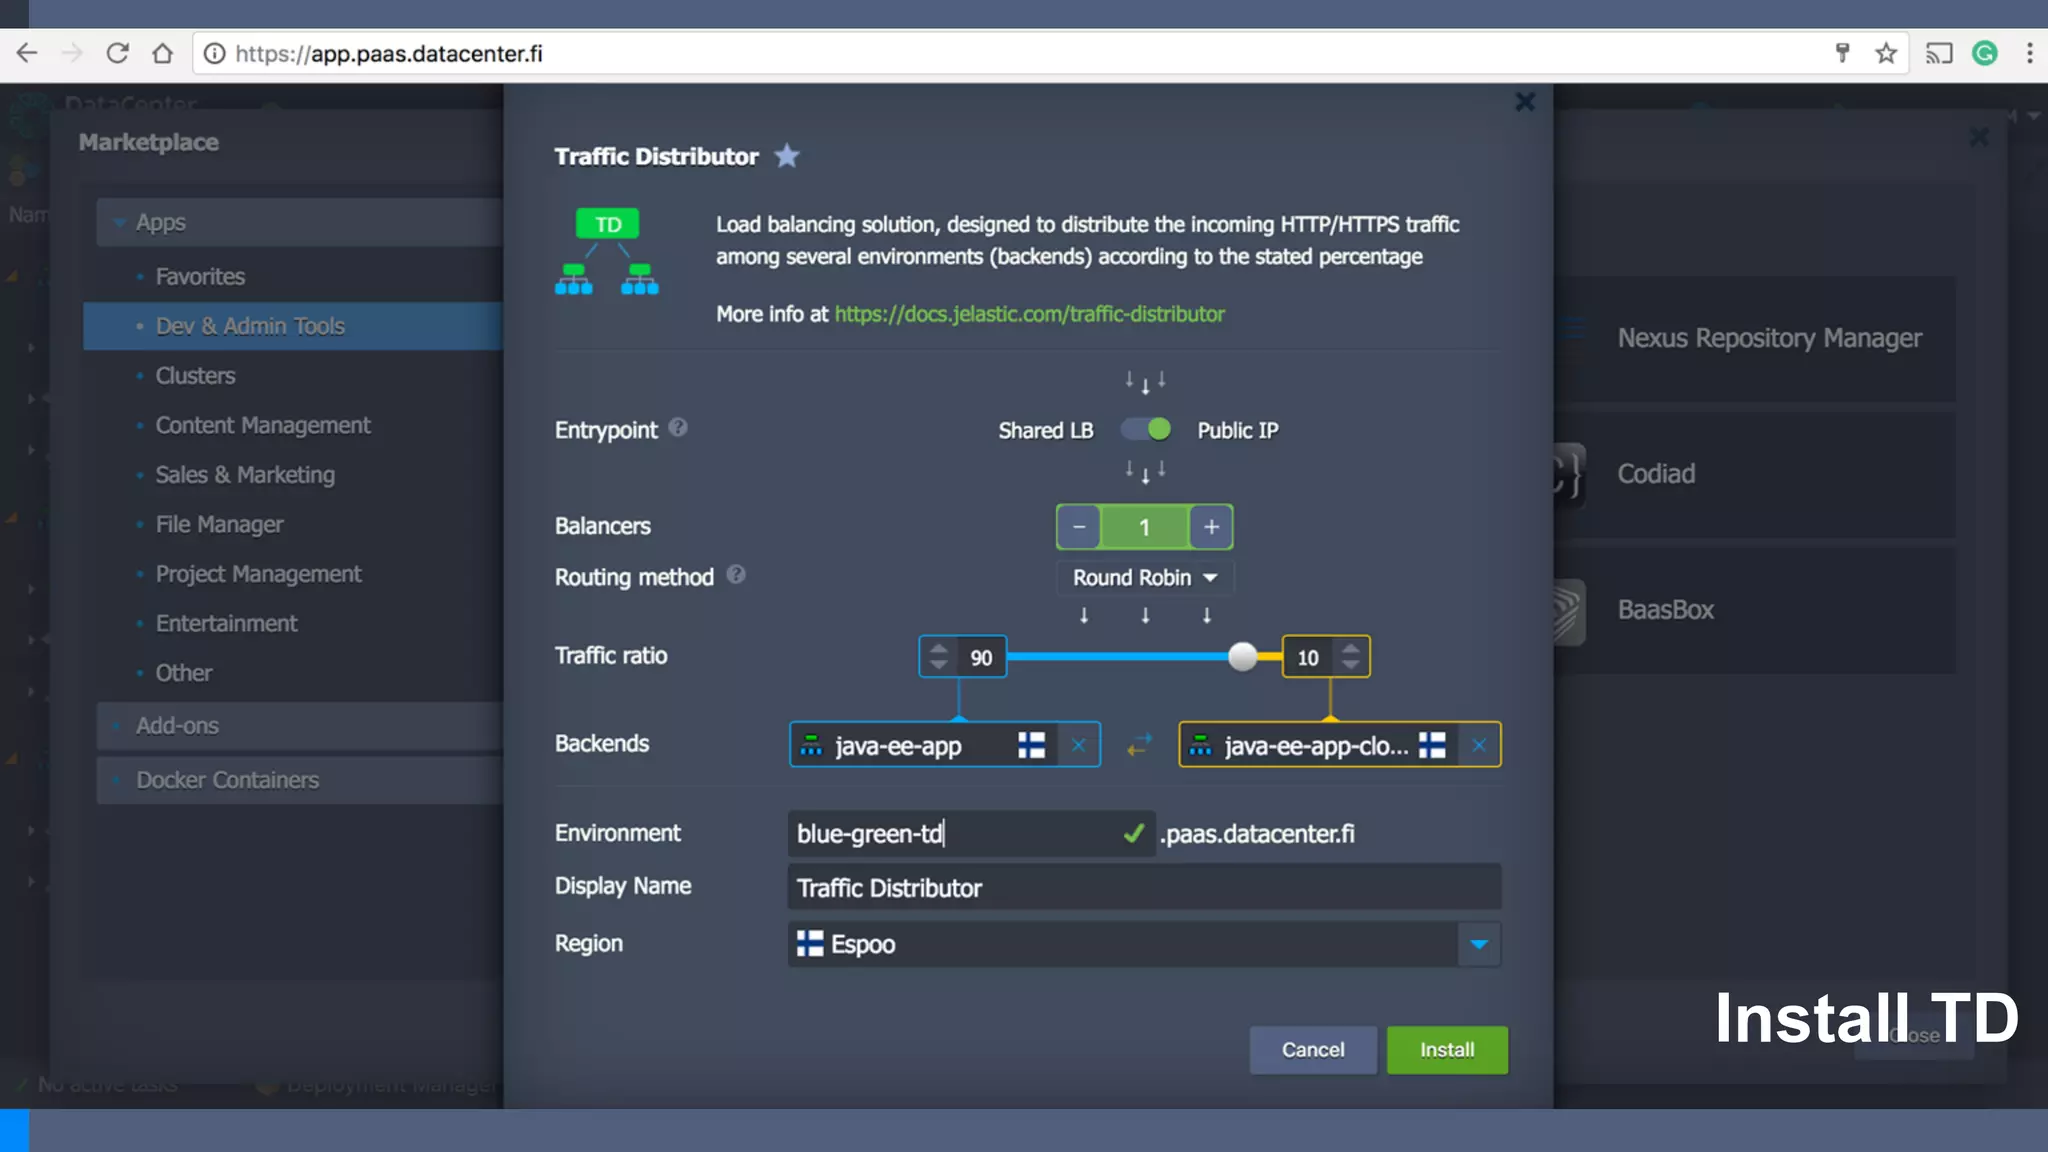The image size is (2048, 1152).
Task: Open the docs.jelastic.com traffic-distributor link
Action: click(x=1029, y=314)
